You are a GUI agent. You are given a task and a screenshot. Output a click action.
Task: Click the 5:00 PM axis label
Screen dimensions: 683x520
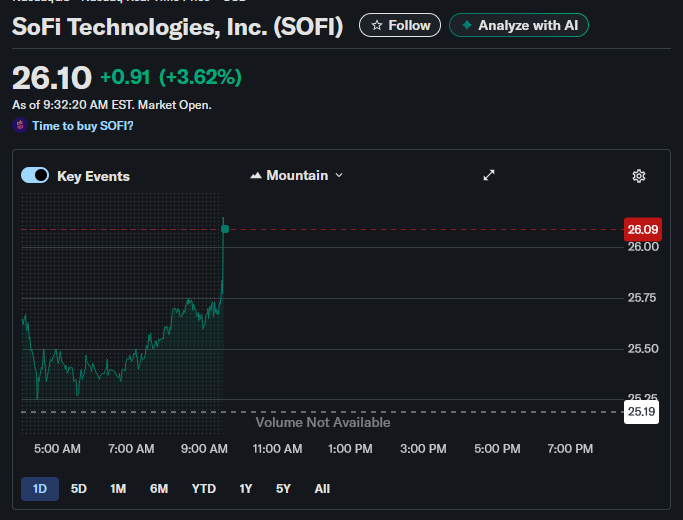497,449
